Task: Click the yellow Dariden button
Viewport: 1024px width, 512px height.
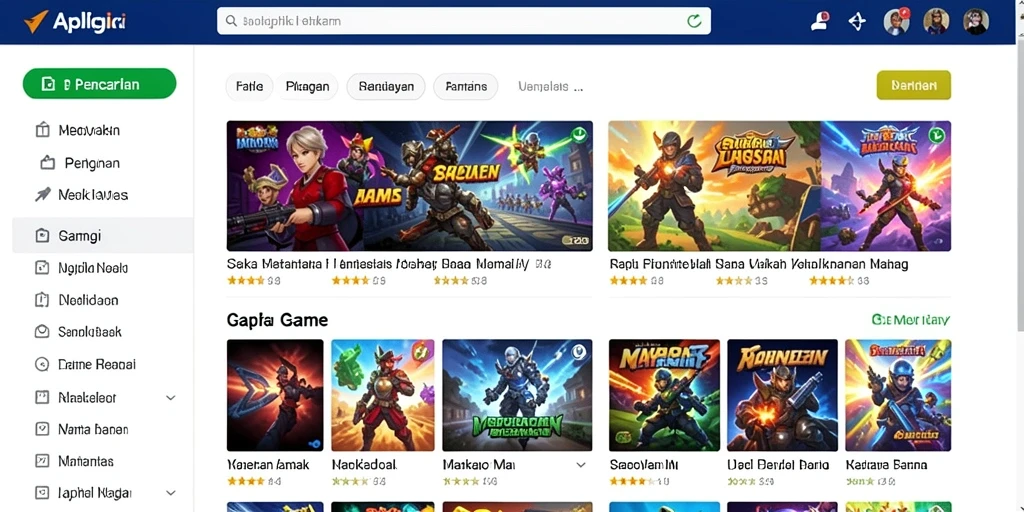Action: (914, 85)
